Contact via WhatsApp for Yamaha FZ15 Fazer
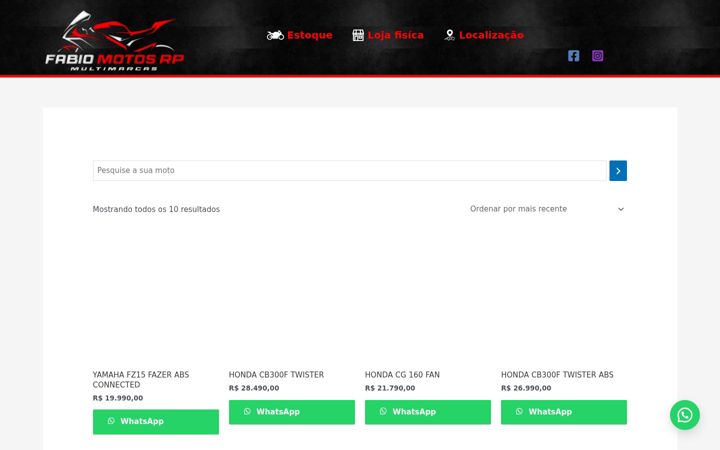 coord(156,422)
